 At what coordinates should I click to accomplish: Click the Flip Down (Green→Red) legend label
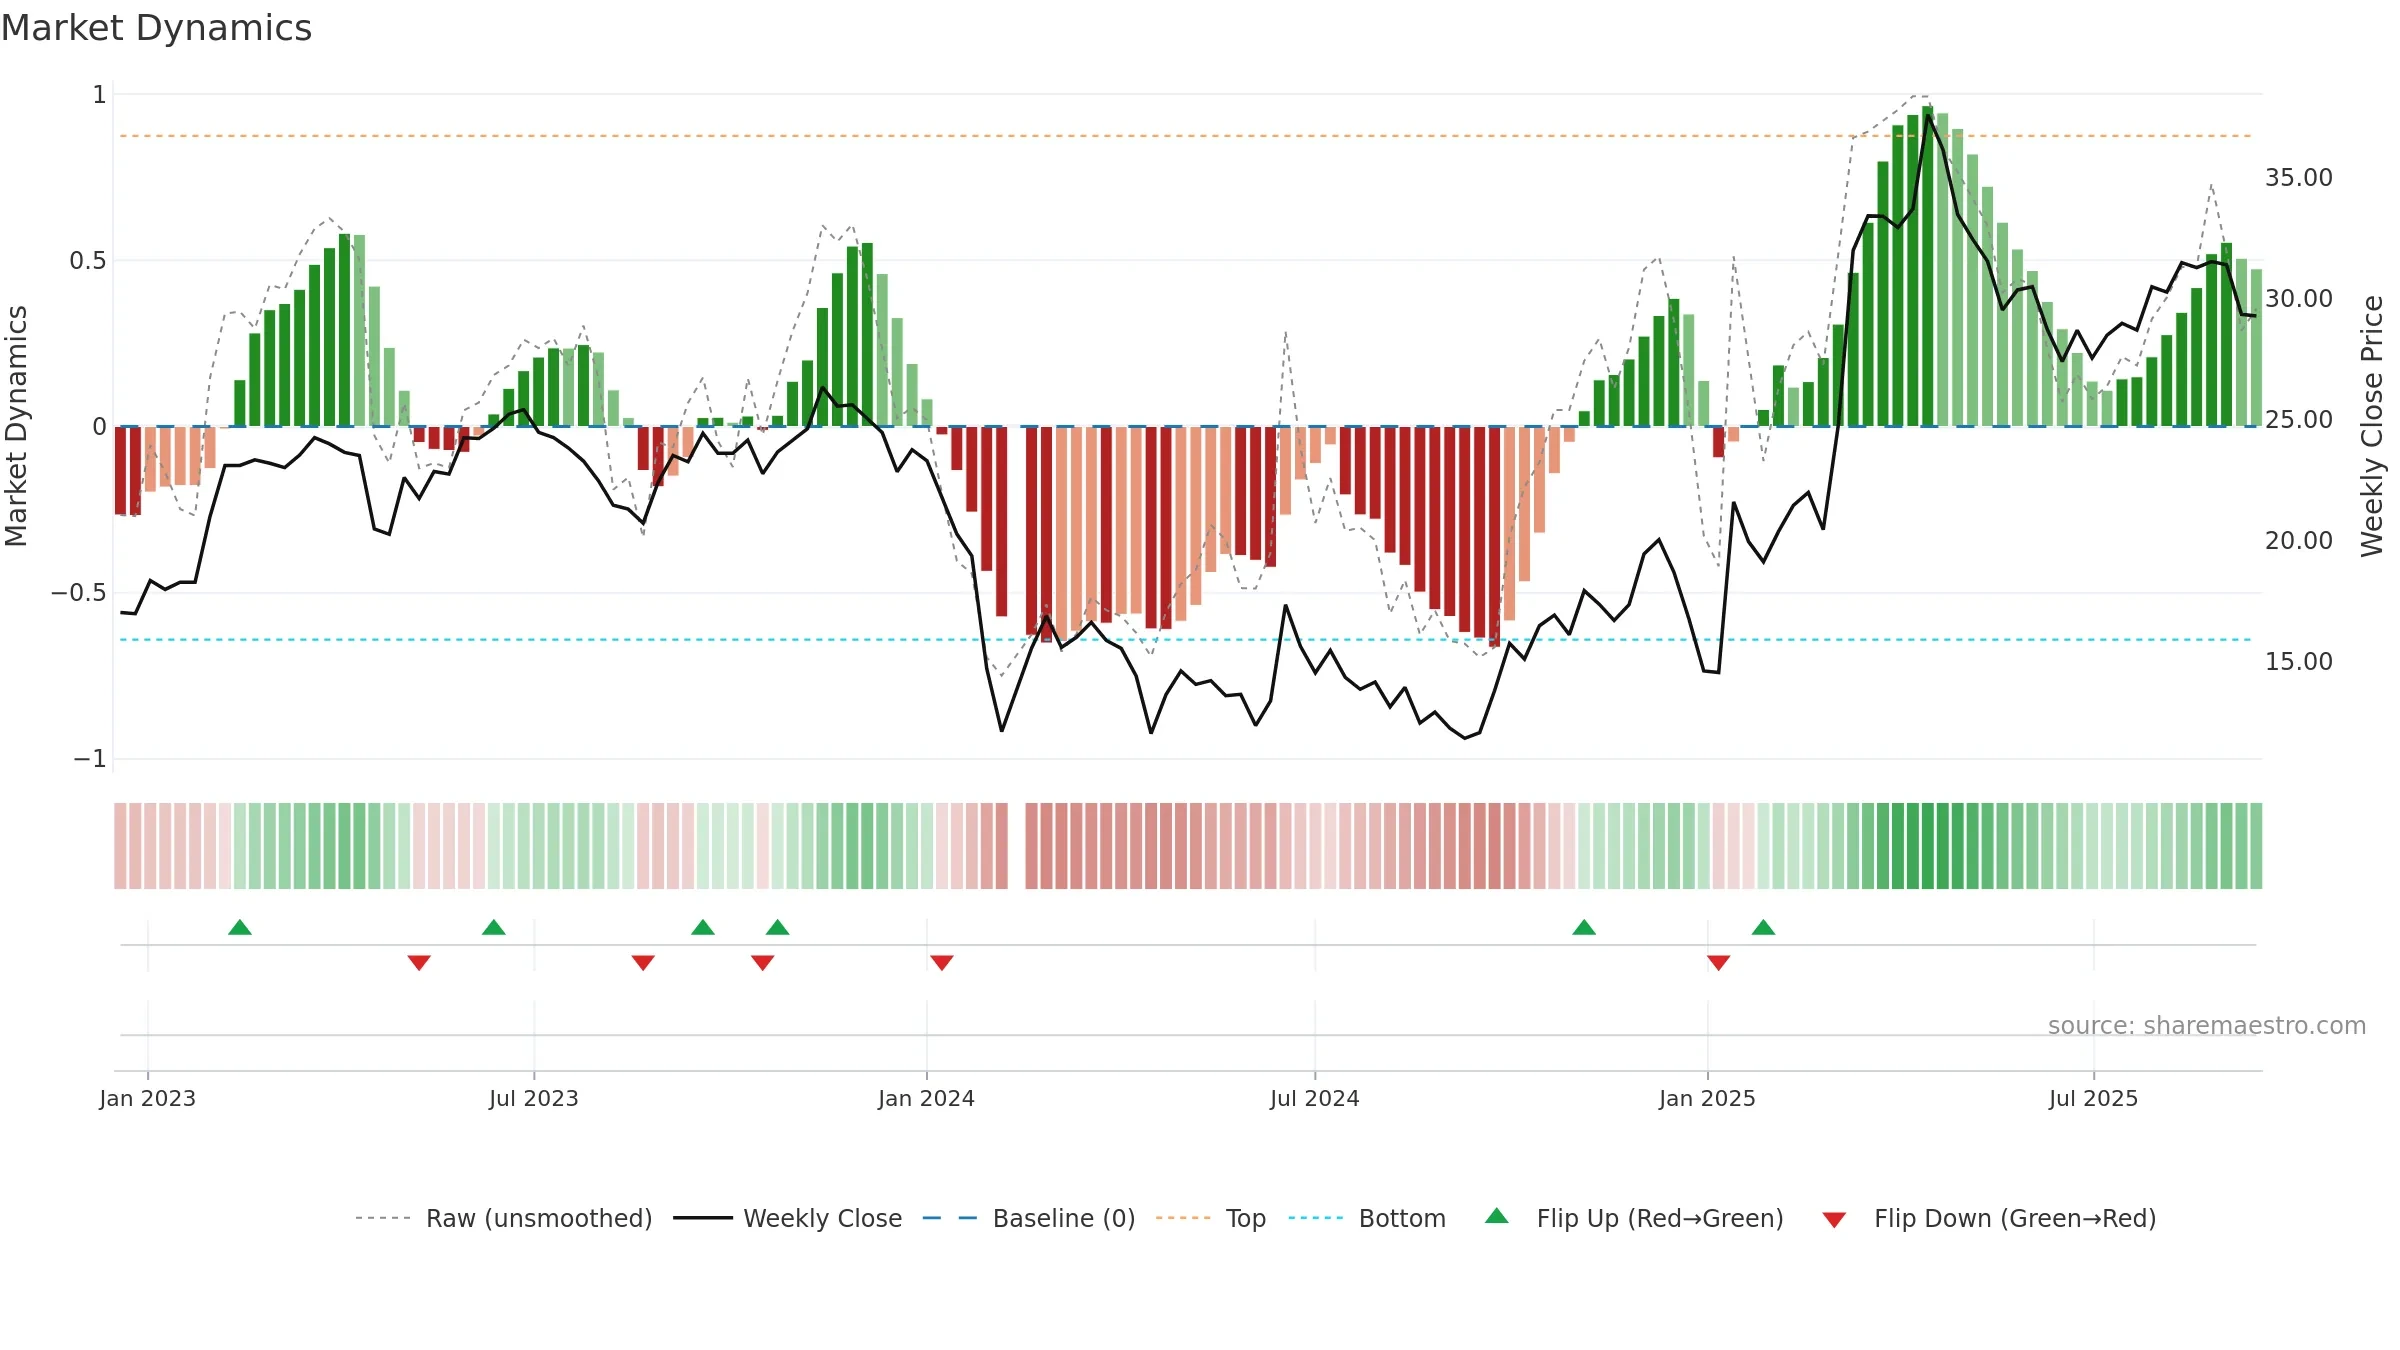(2015, 1218)
